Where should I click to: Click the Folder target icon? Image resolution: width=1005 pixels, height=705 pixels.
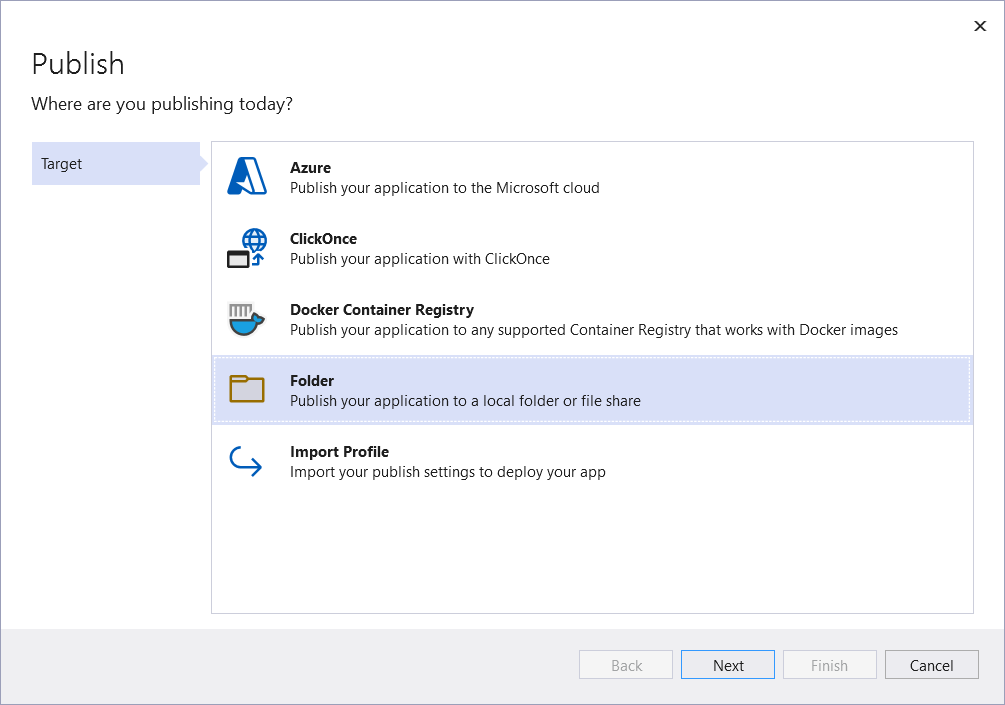(x=247, y=389)
